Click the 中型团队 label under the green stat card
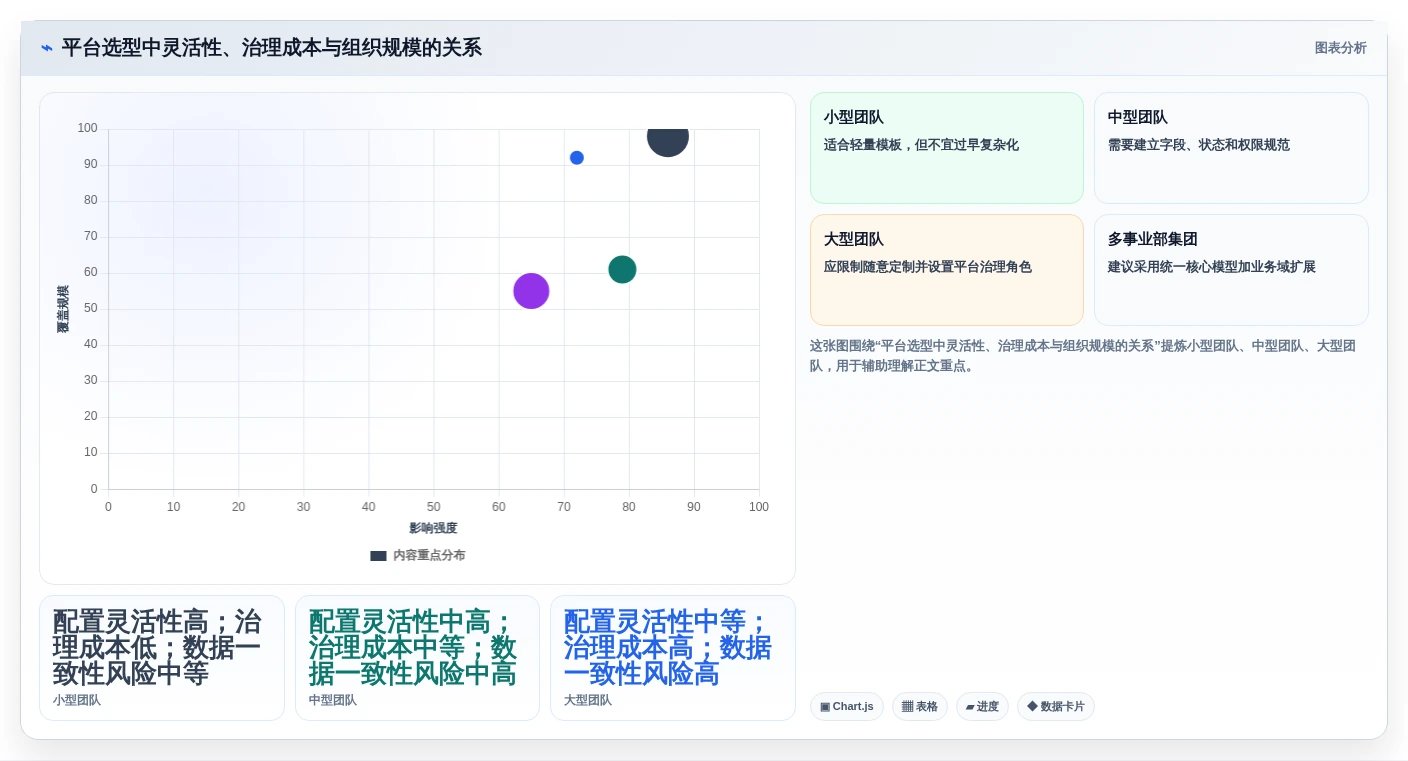 (333, 700)
